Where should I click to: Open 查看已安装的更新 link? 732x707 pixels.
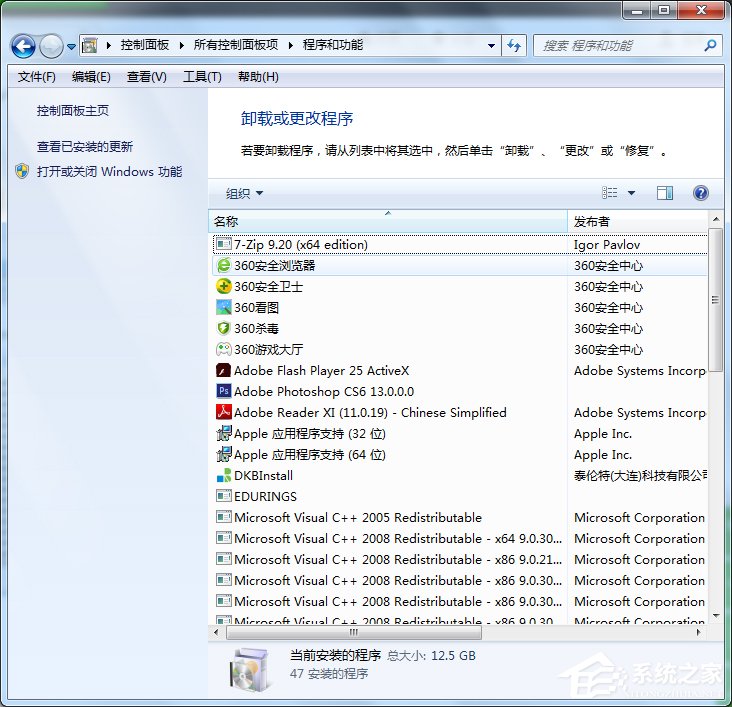coord(85,147)
